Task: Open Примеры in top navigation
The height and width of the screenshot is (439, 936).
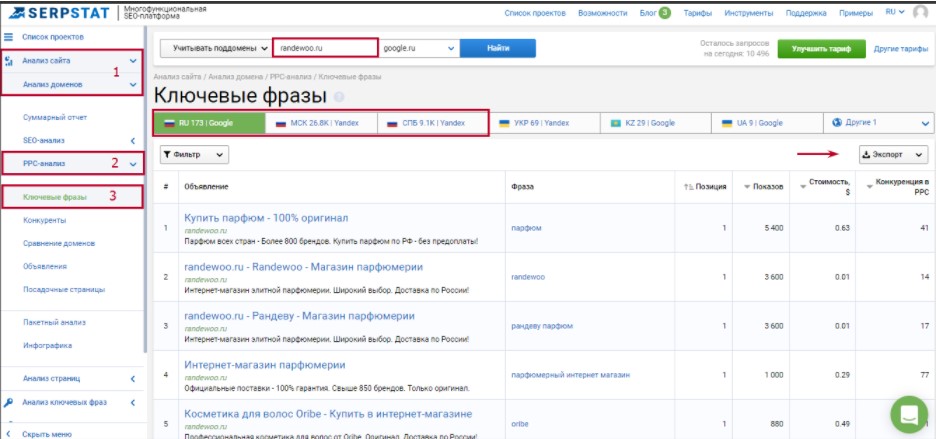Action: [856, 13]
